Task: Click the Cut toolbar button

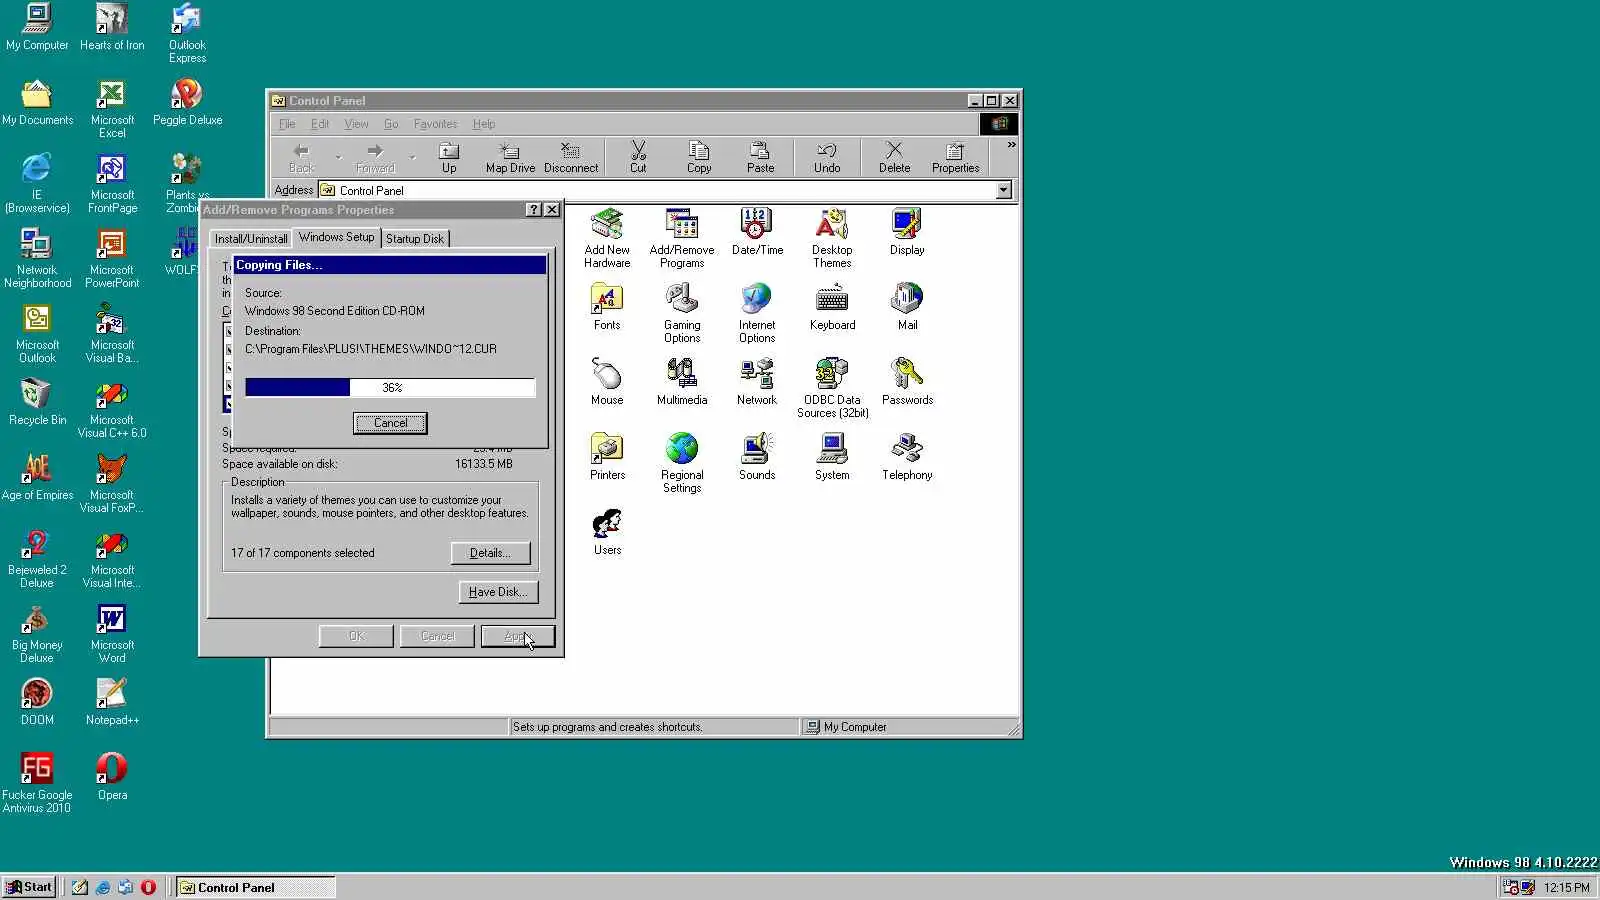Action: pos(638,157)
